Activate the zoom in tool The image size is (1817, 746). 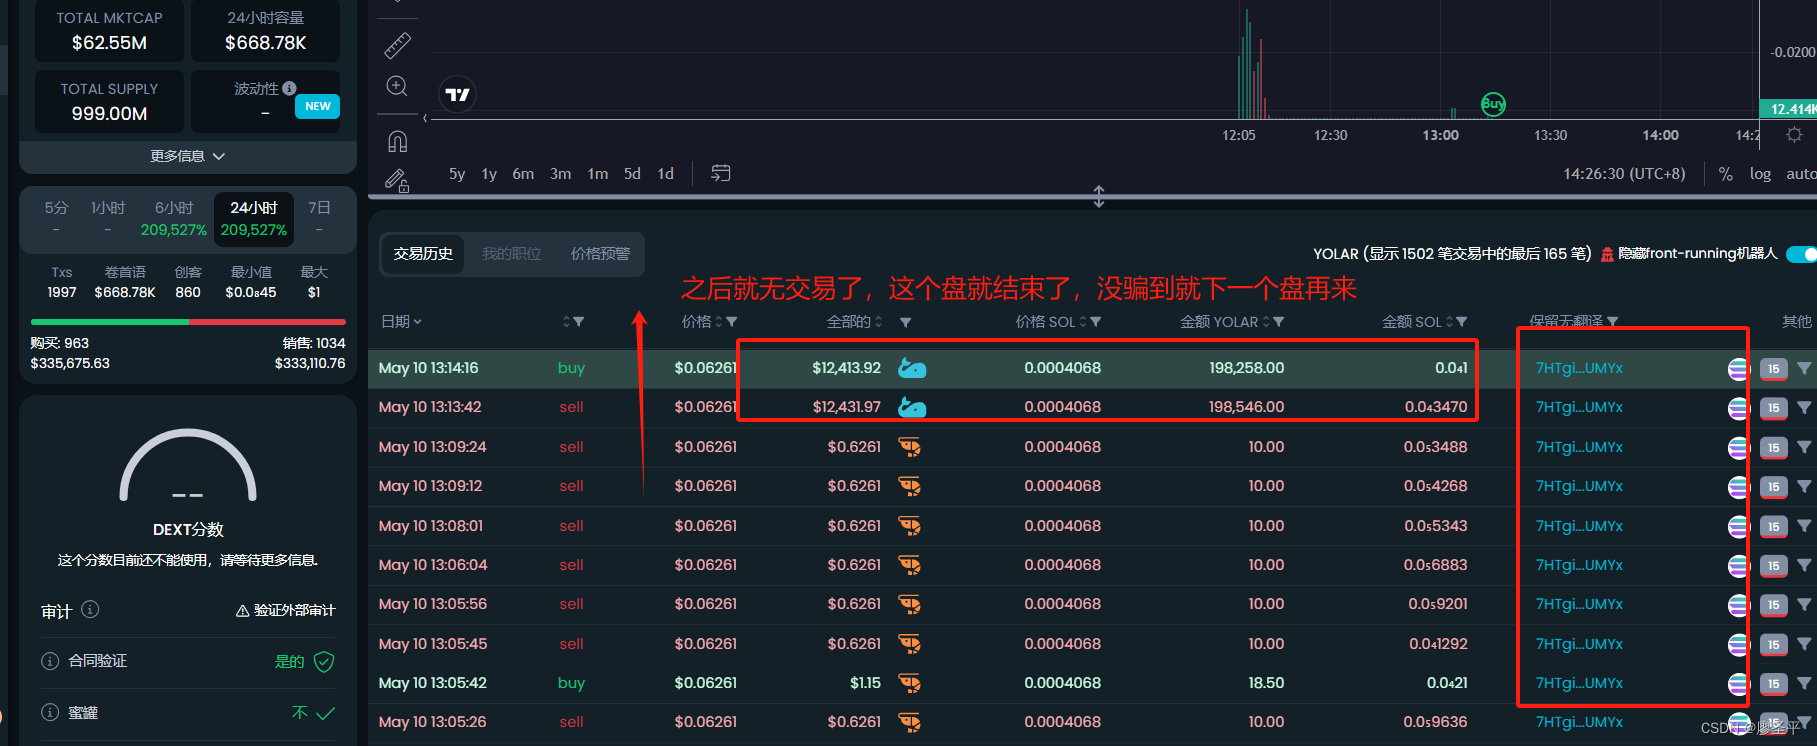[397, 86]
